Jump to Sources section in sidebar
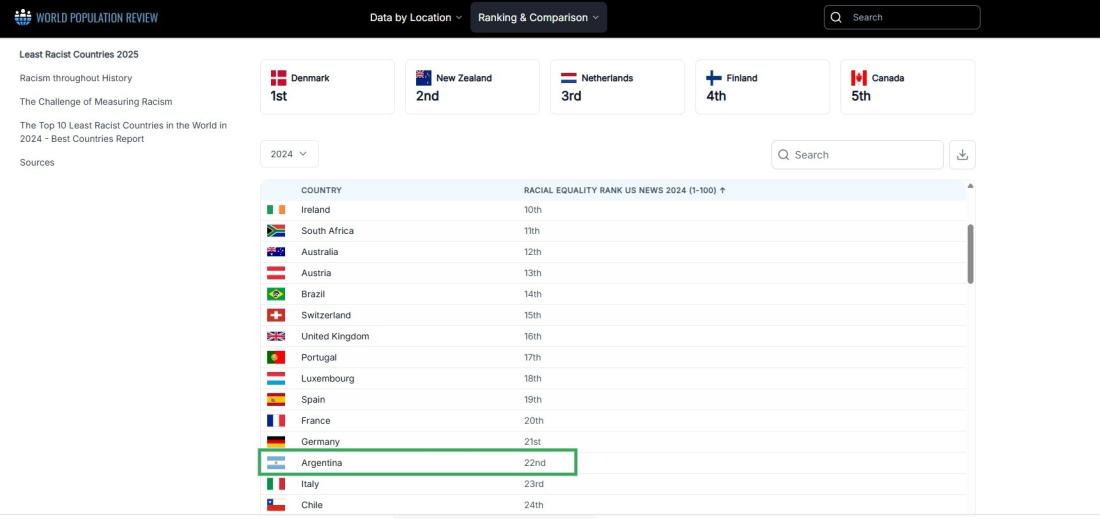 coord(37,162)
